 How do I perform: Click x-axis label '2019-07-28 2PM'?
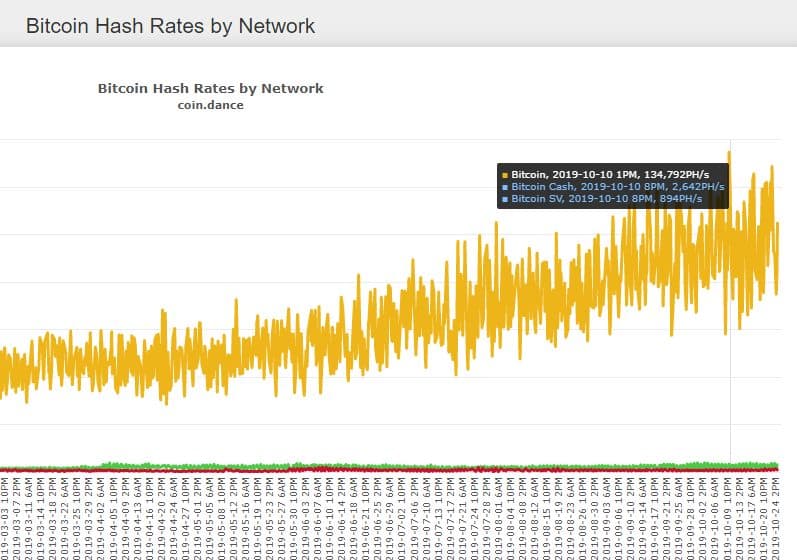click(487, 518)
